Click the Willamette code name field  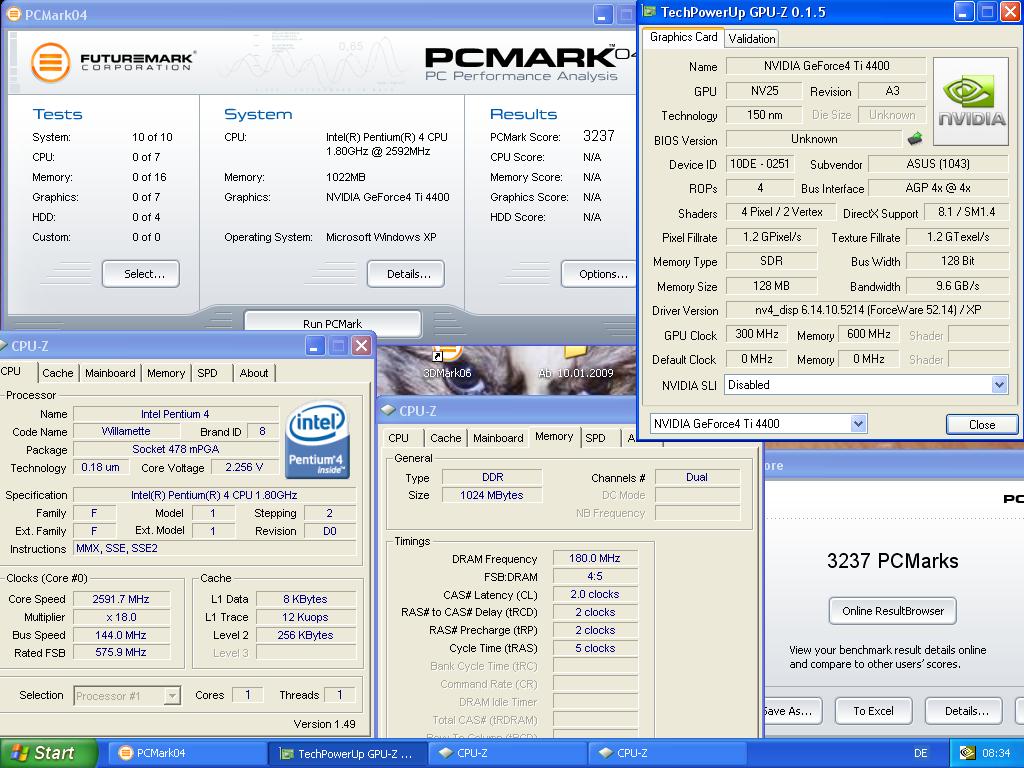click(126, 431)
